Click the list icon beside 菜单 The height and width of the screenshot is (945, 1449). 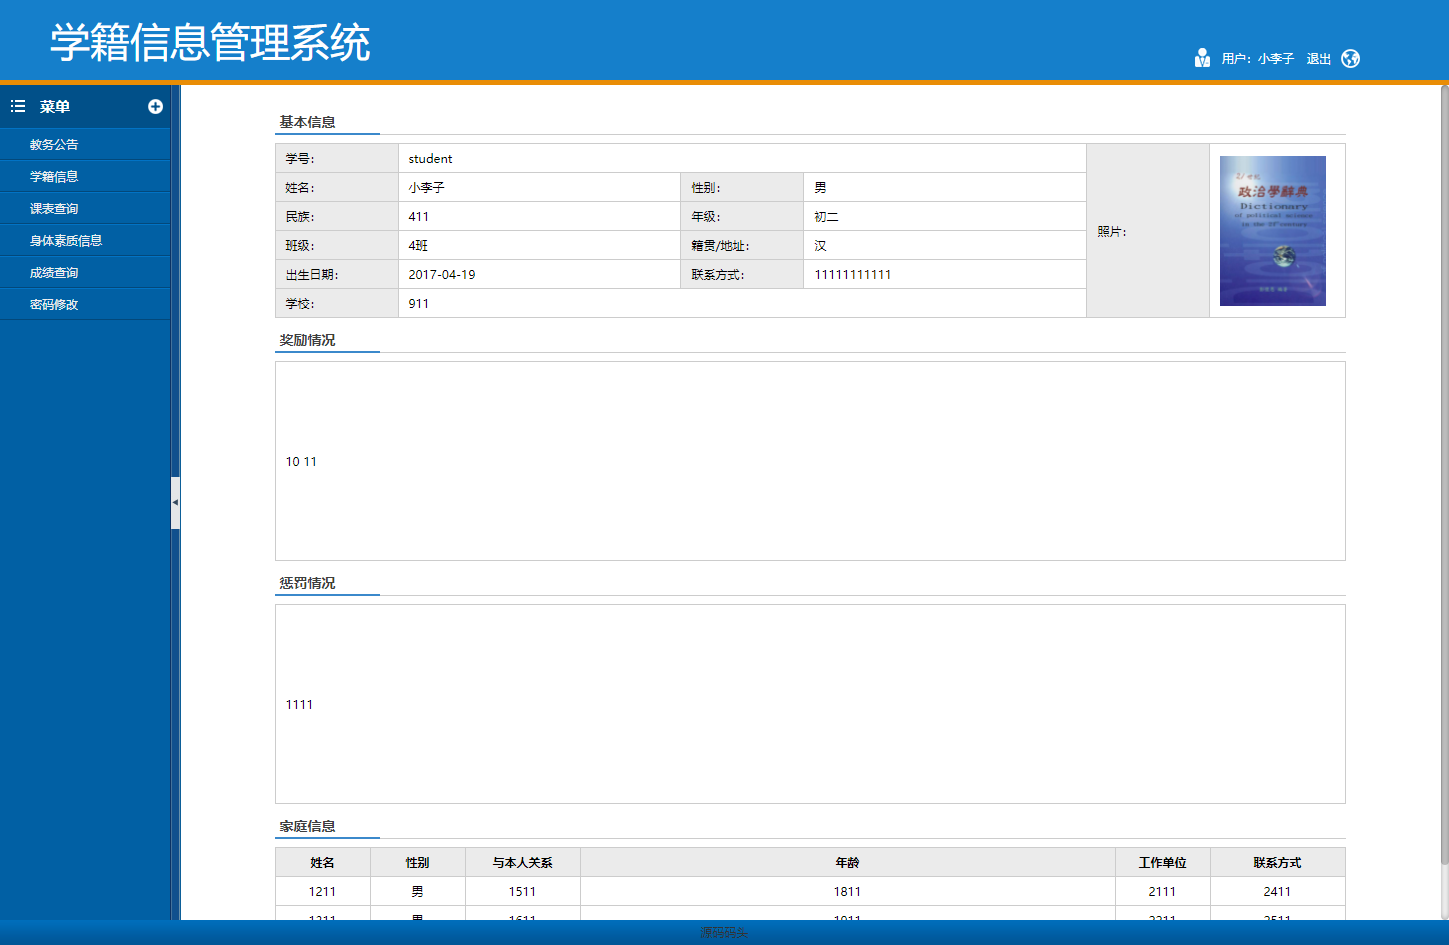click(16, 106)
